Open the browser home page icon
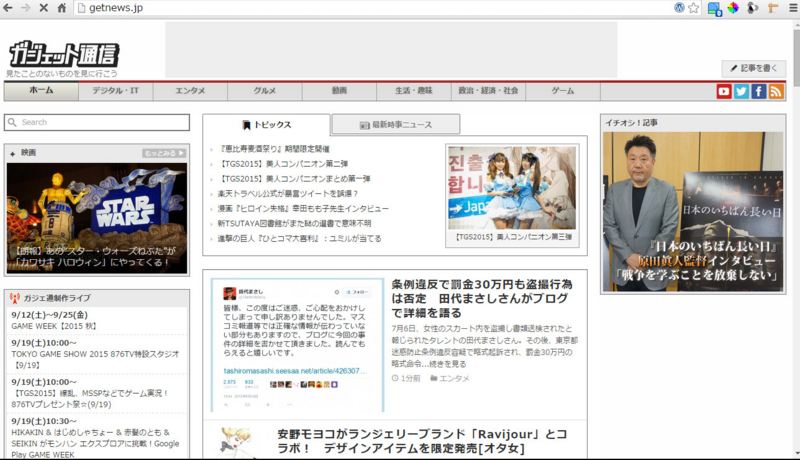800x460 pixels. [x=62, y=8]
